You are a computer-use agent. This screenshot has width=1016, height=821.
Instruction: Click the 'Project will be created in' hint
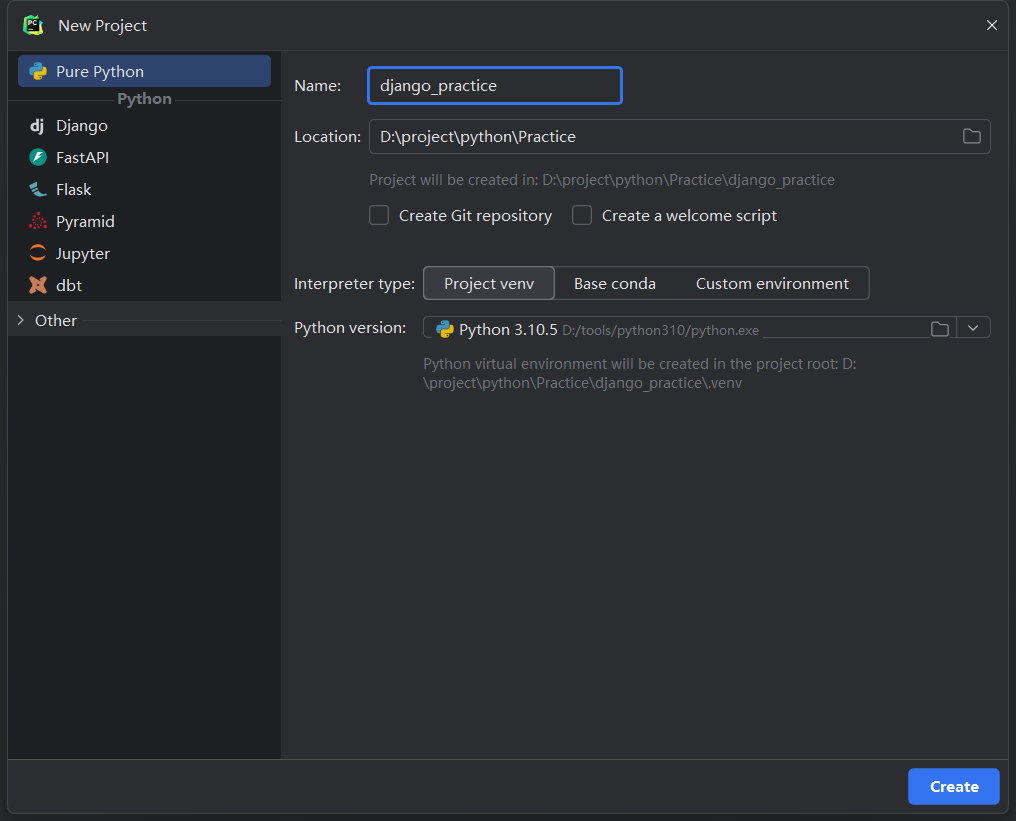(x=602, y=179)
